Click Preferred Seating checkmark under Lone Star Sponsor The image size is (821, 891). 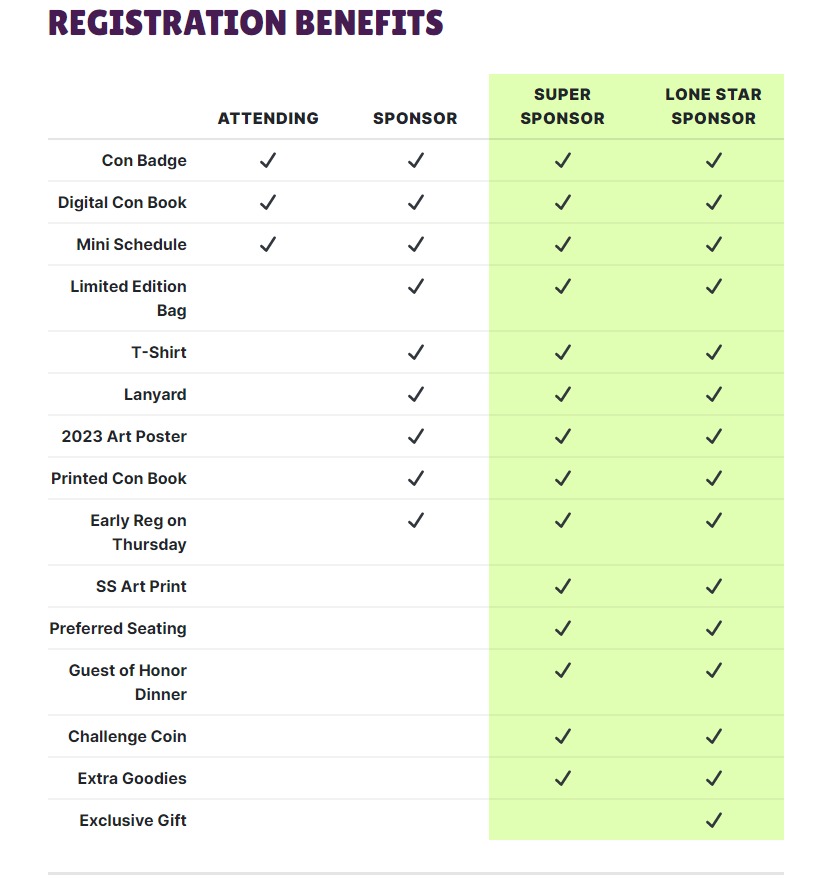pyautogui.click(x=713, y=628)
